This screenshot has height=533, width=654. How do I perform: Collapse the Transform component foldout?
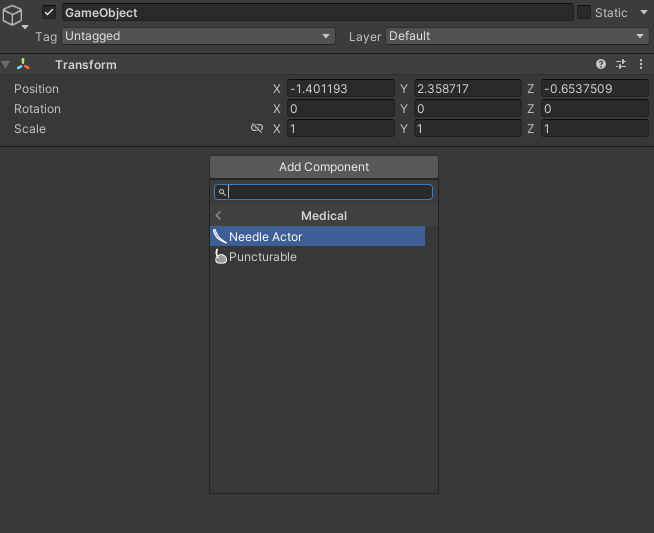[7, 65]
